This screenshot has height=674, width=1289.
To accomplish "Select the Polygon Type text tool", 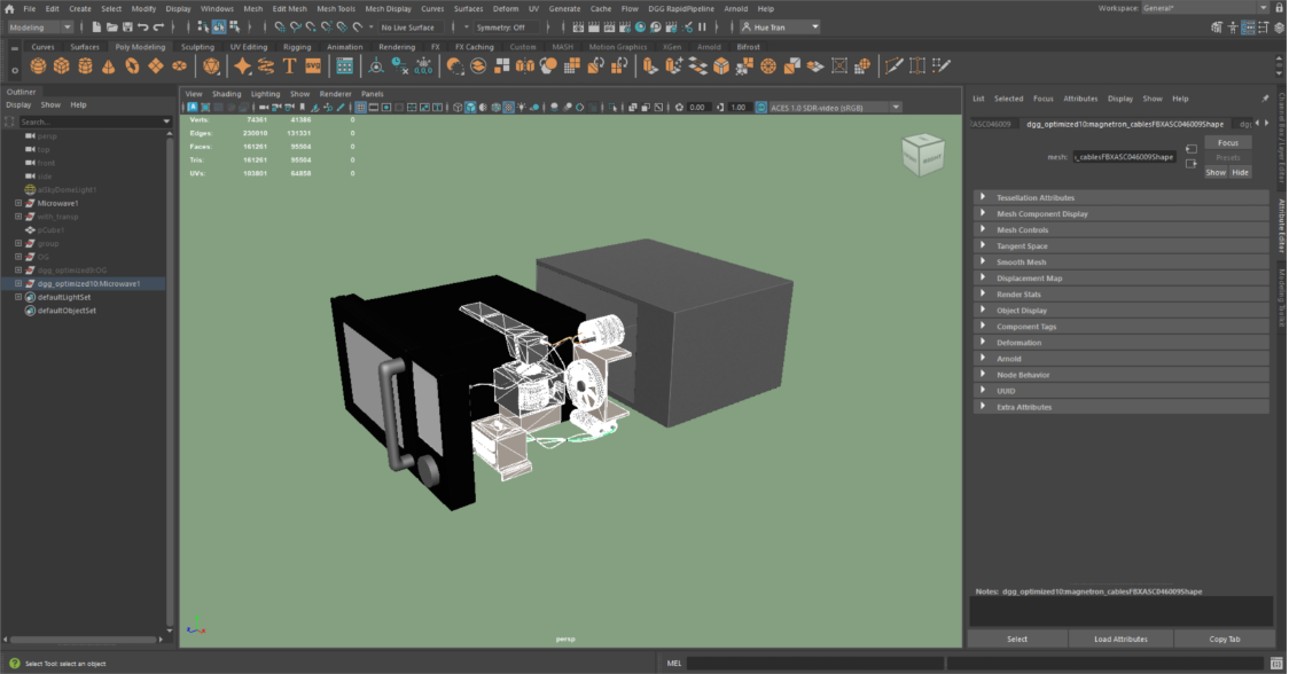I will point(289,66).
